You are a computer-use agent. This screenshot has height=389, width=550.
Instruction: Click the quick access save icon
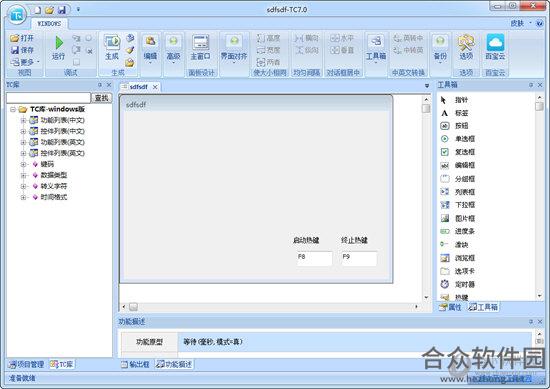point(62,10)
